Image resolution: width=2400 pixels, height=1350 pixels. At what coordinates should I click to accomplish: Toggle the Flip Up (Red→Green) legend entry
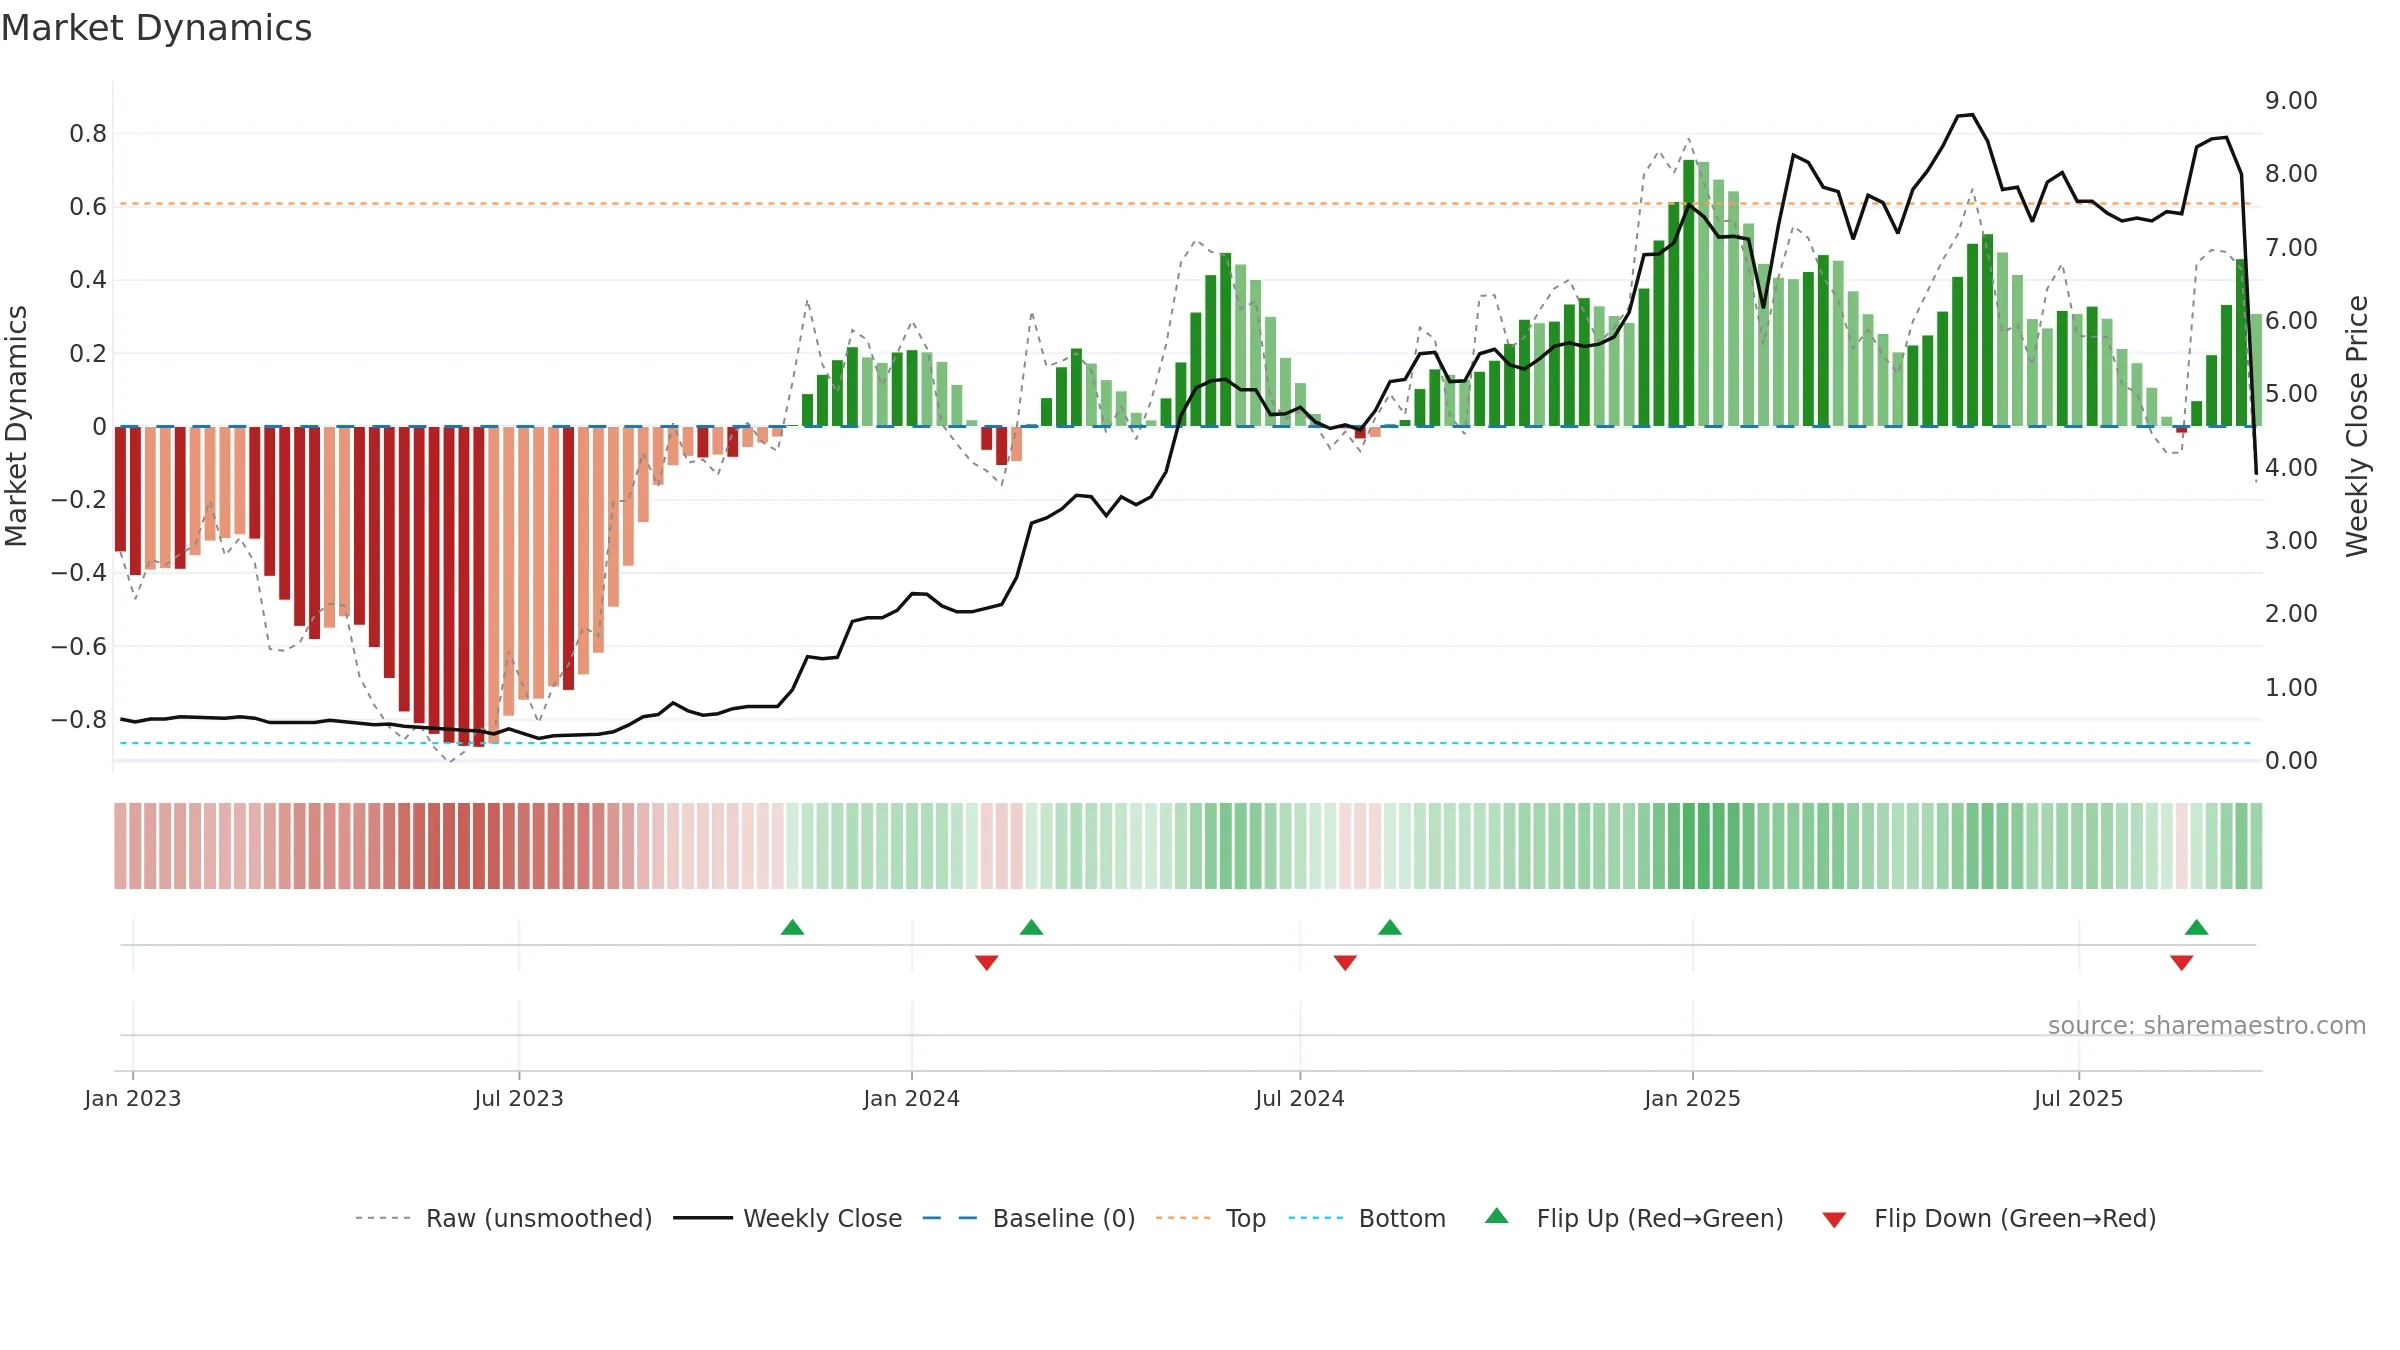1634,1218
